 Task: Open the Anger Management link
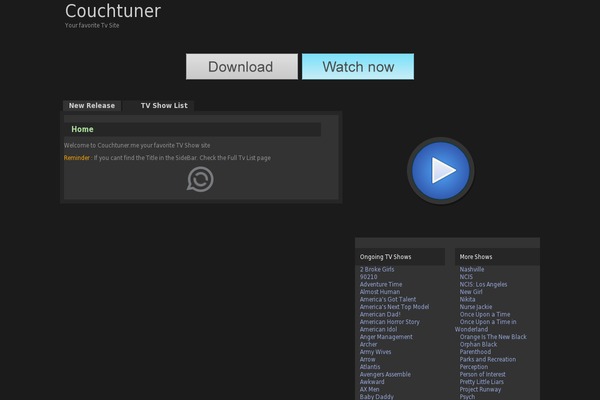(386, 337)
